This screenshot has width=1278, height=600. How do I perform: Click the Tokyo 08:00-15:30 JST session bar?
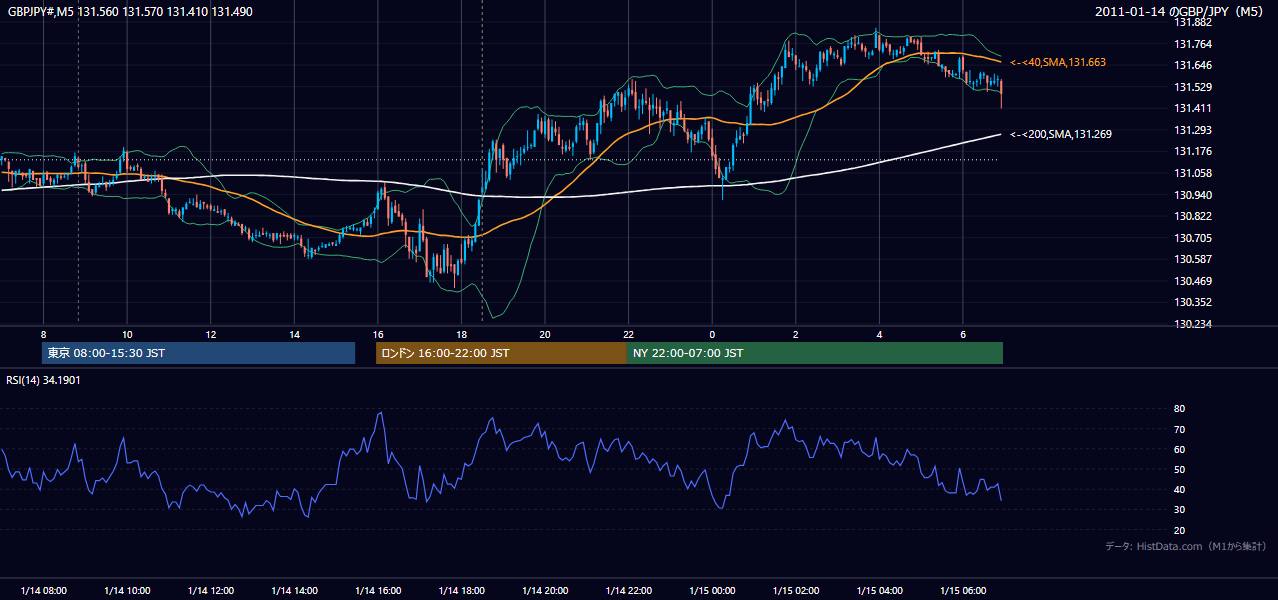[x=198, y=353]
